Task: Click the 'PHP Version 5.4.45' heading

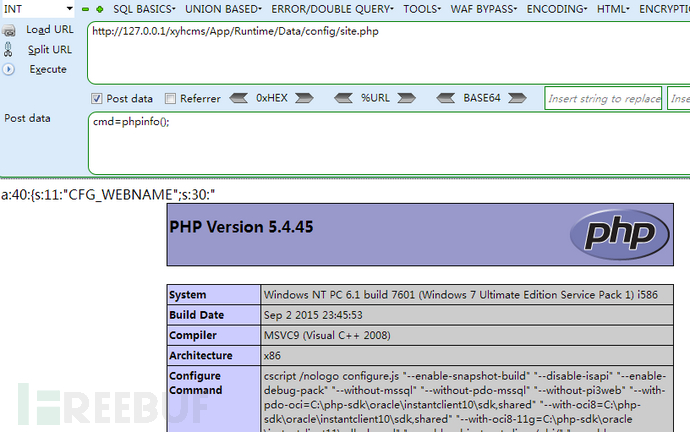Action: tap(241, 227)
